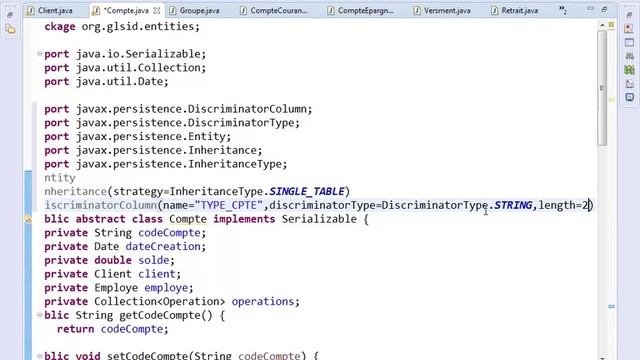This screenshot has height=360, width=640.
Task: Click the client field name
Action: [156, 274]
